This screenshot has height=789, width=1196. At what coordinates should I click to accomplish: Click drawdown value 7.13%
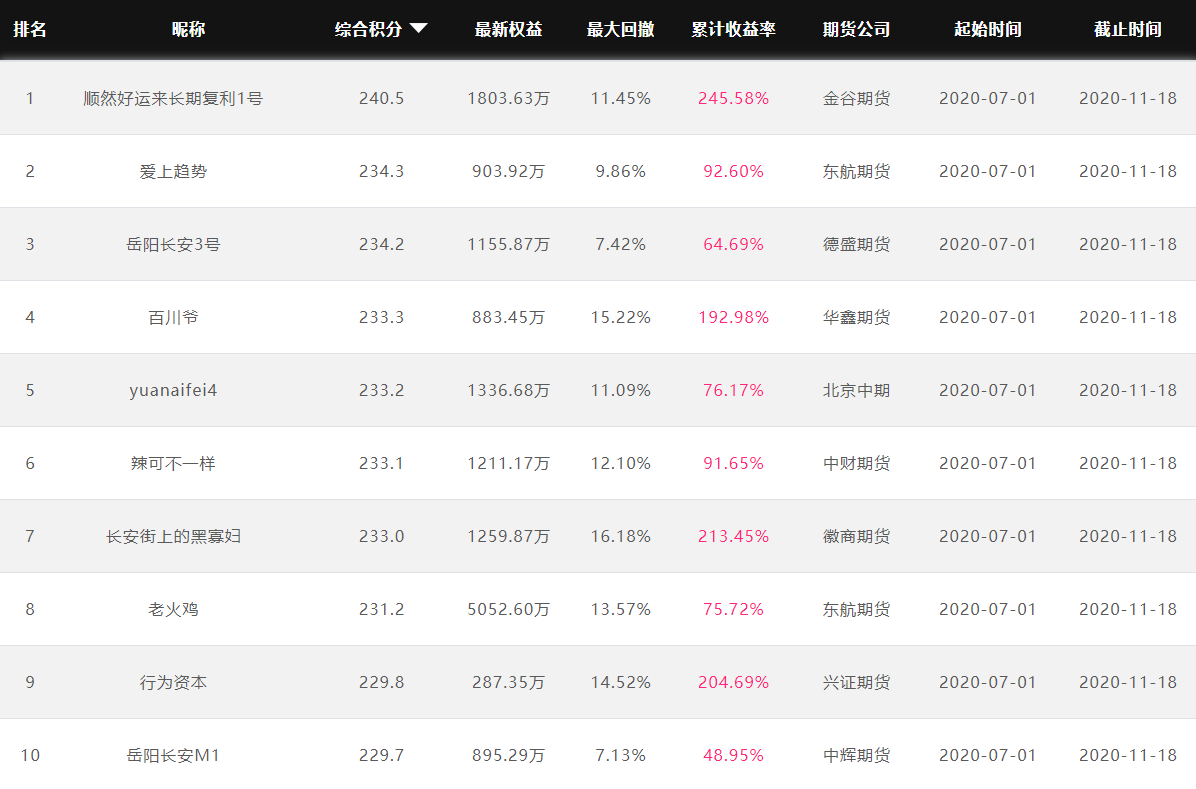pyautogui.click(x=620, y=755)
